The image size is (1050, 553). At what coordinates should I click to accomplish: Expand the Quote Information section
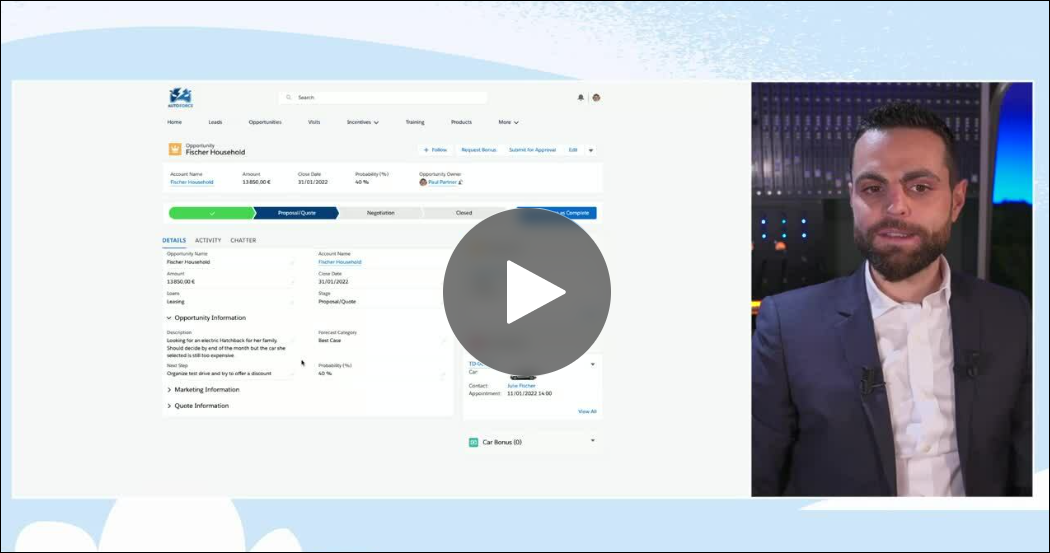click(198, 406)
